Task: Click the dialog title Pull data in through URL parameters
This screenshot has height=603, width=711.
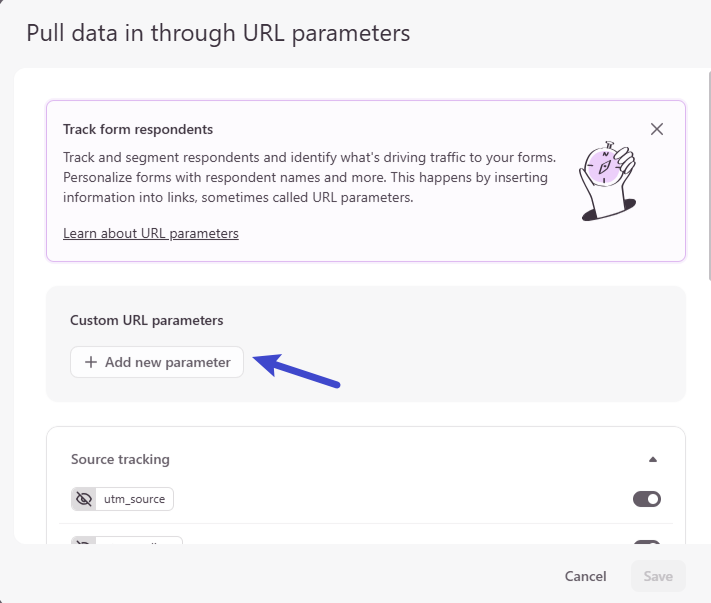Action: (218, 33)
